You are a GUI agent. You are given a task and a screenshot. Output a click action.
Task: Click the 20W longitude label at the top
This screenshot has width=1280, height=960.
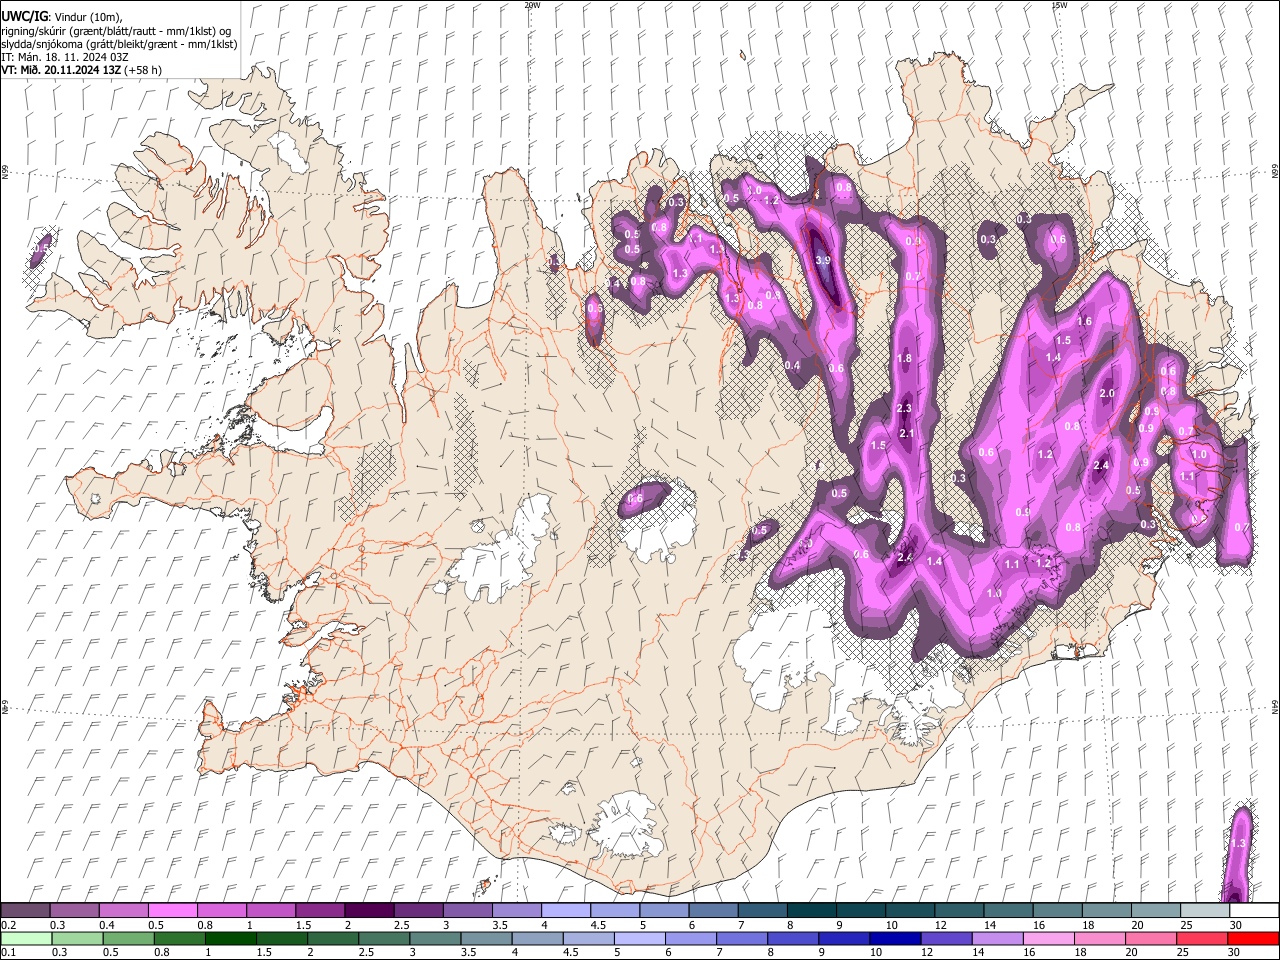click(x=532, y=5)
